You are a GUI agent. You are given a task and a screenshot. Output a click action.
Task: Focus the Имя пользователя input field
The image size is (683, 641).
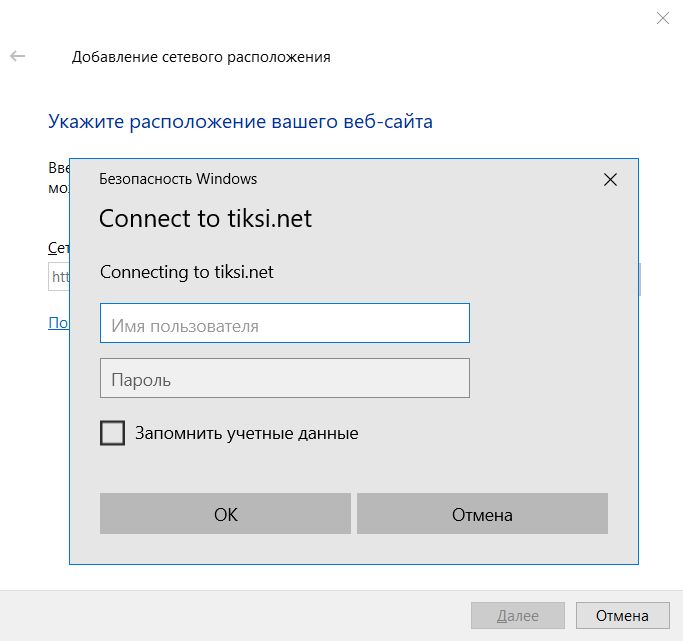pos(284,324)
